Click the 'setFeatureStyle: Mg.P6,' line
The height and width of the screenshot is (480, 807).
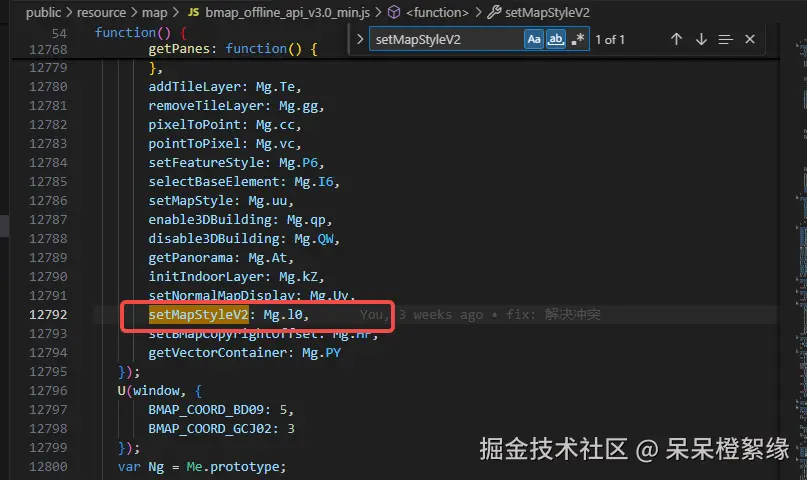pyautogui.click(x=236, y=163)
